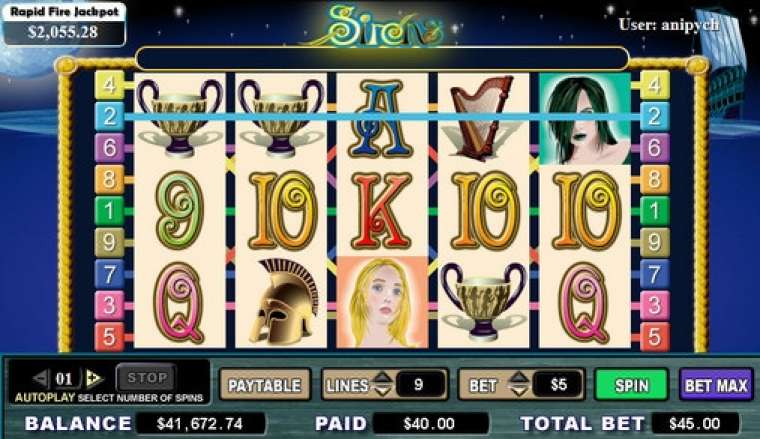Click the autoplay Stop button
Viewport: 760px width, 439px height.
click(x=147, y=377)
